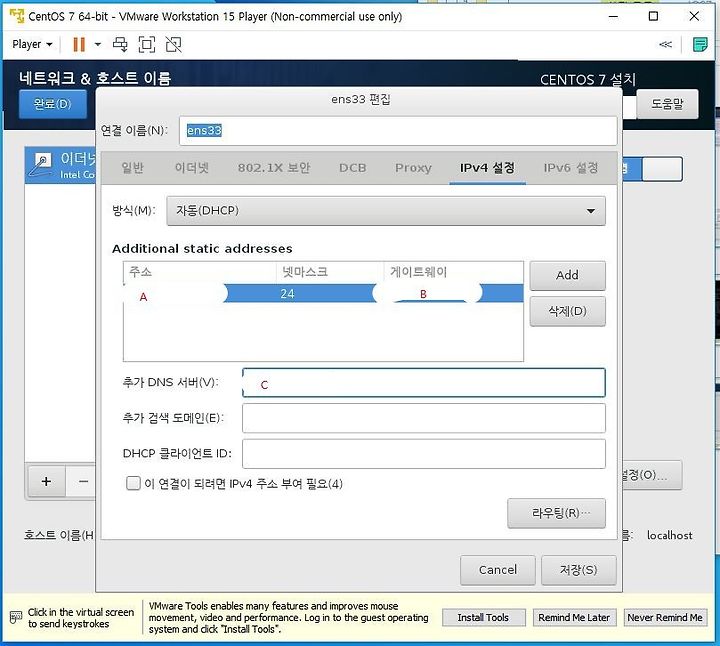The image size is (720, 646).
Task: Click the 주소 column header
Action: click(200, 272)
